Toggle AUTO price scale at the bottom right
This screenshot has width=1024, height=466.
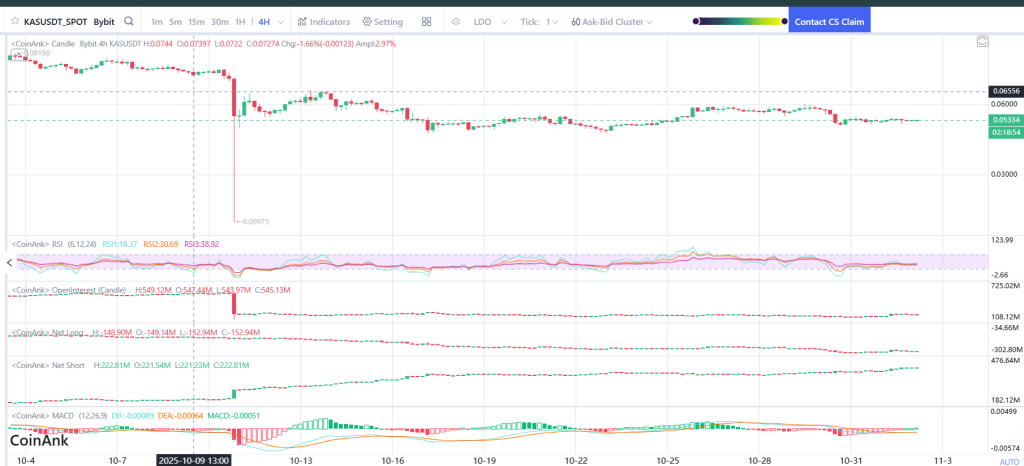1009,462
